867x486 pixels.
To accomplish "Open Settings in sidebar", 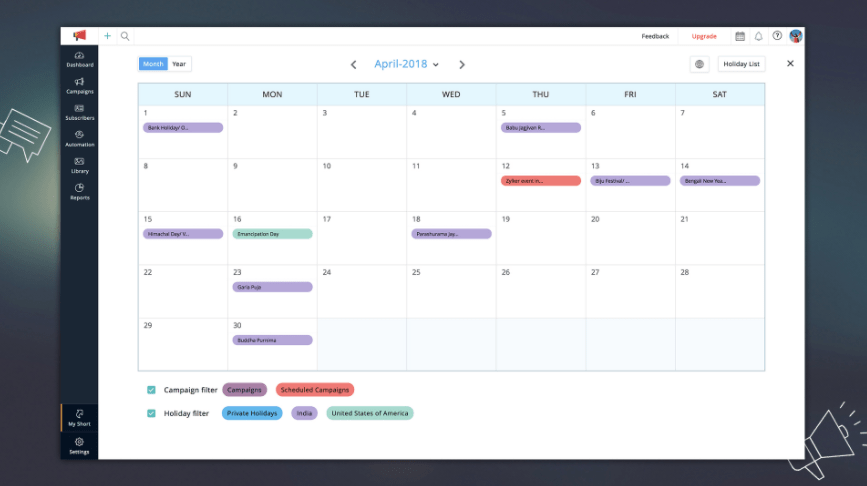I will coord(80,446).
